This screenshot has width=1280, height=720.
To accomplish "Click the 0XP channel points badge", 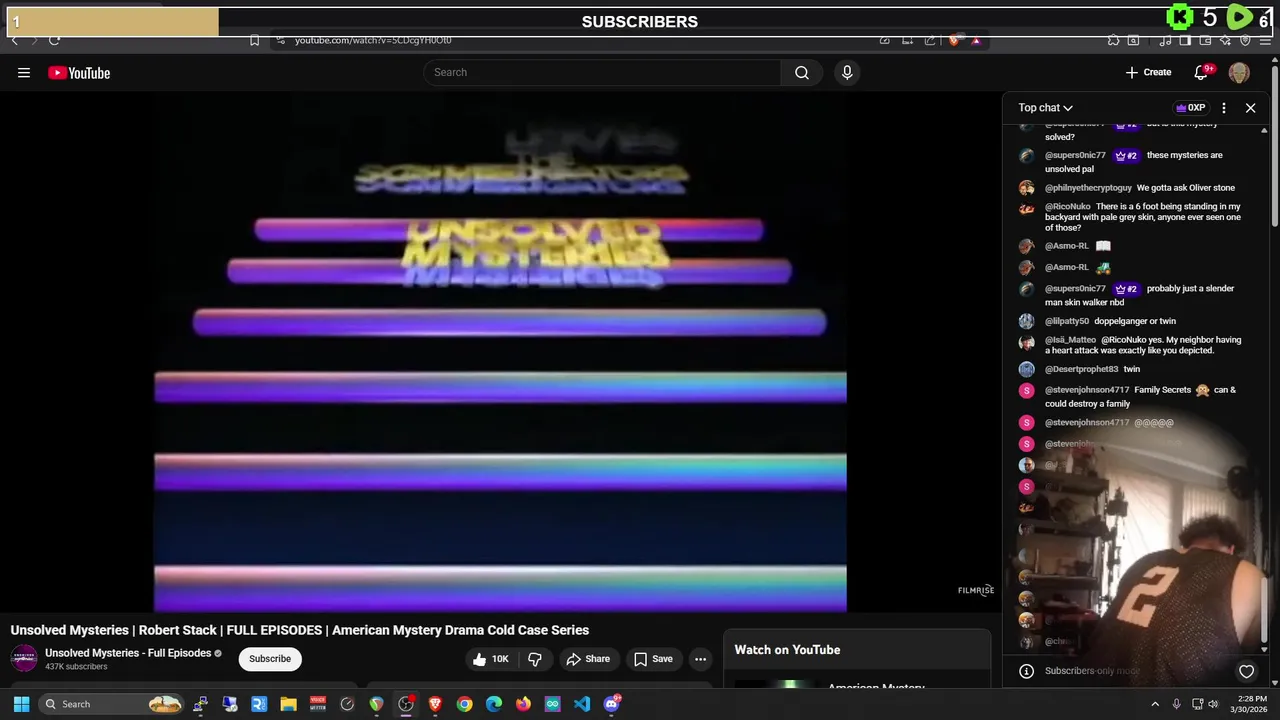I will tap(1190, 108).
